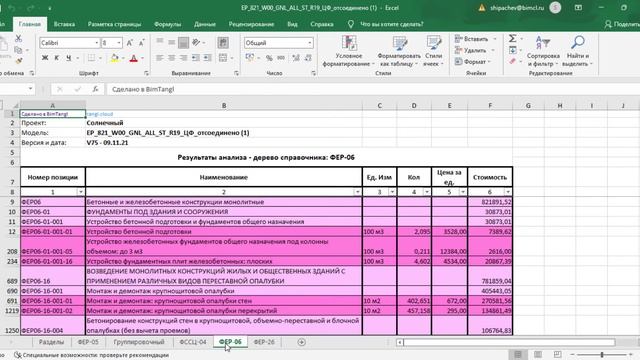
Task: Click comma style (000) icon
Action: [x=281, y=58]
